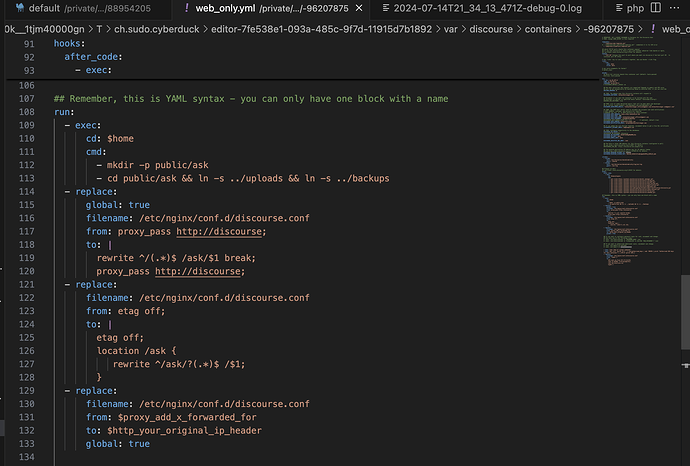The height and width of the screenshot is (466, 690).
Task: Click '$proxy_add_x_forwarded_for' value
Action: pos(187,417)
